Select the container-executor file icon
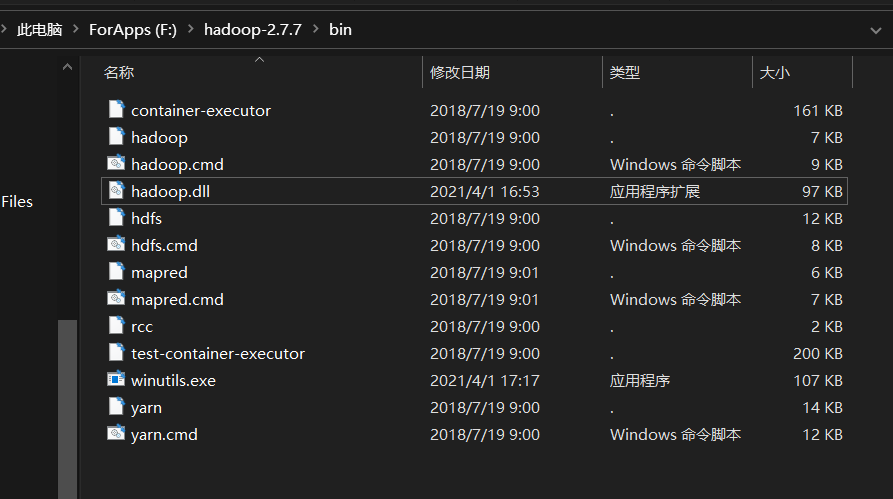The image size is (893, 499). click(x=116, y=110)
